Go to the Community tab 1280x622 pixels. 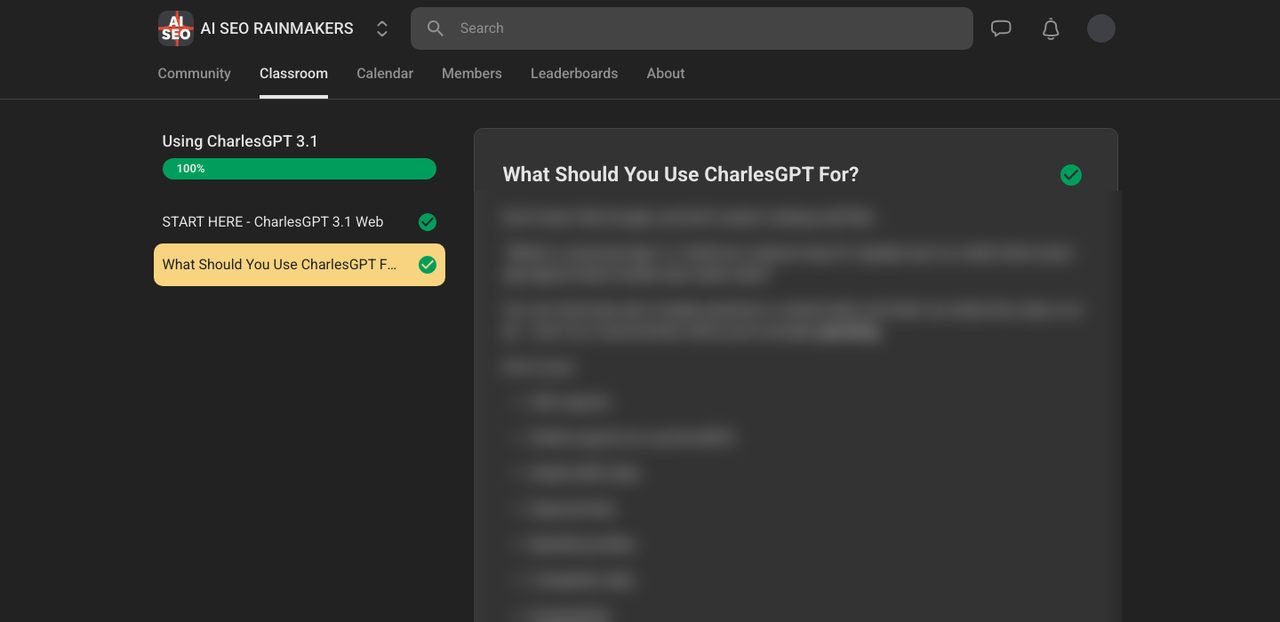pos(194,73)
